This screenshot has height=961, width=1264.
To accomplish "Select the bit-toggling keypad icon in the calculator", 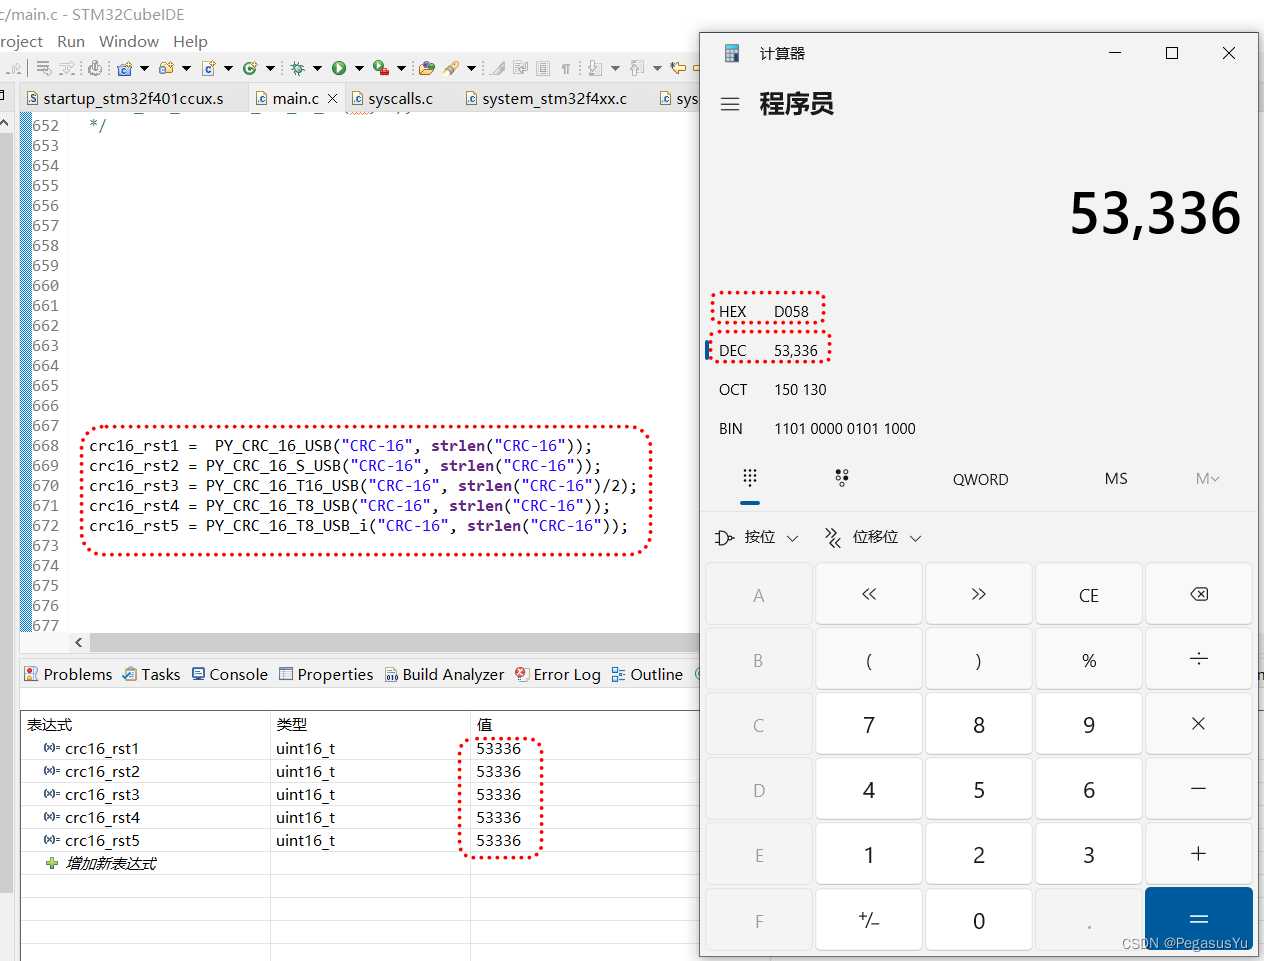I will click(841, 479).
